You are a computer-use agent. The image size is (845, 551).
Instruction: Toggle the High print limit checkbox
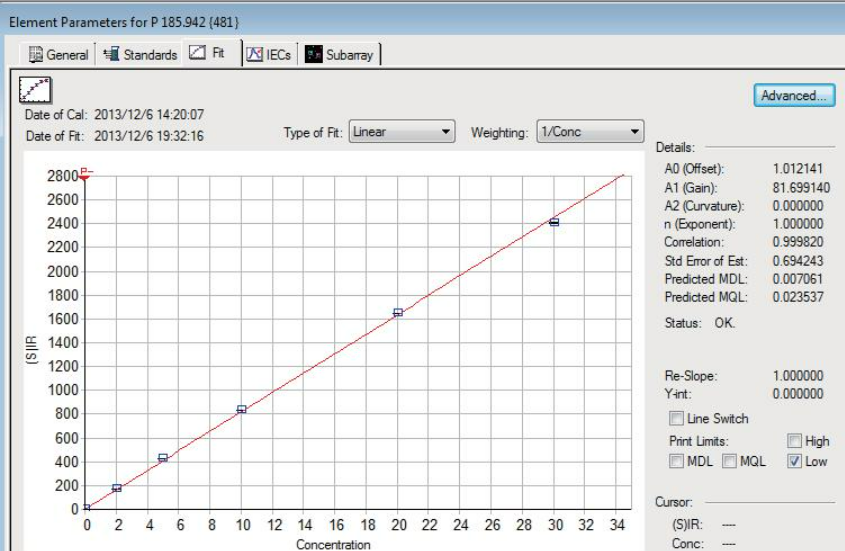[794, 440]
